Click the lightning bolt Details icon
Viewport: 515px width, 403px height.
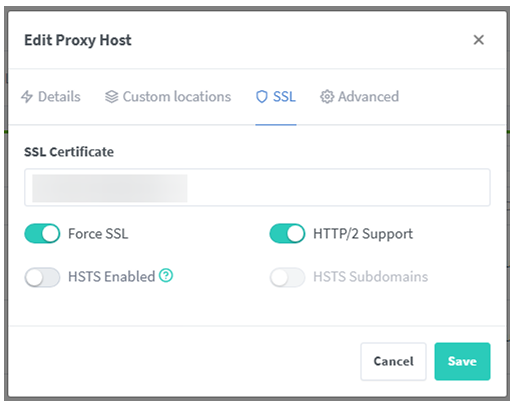coord(27,97)
